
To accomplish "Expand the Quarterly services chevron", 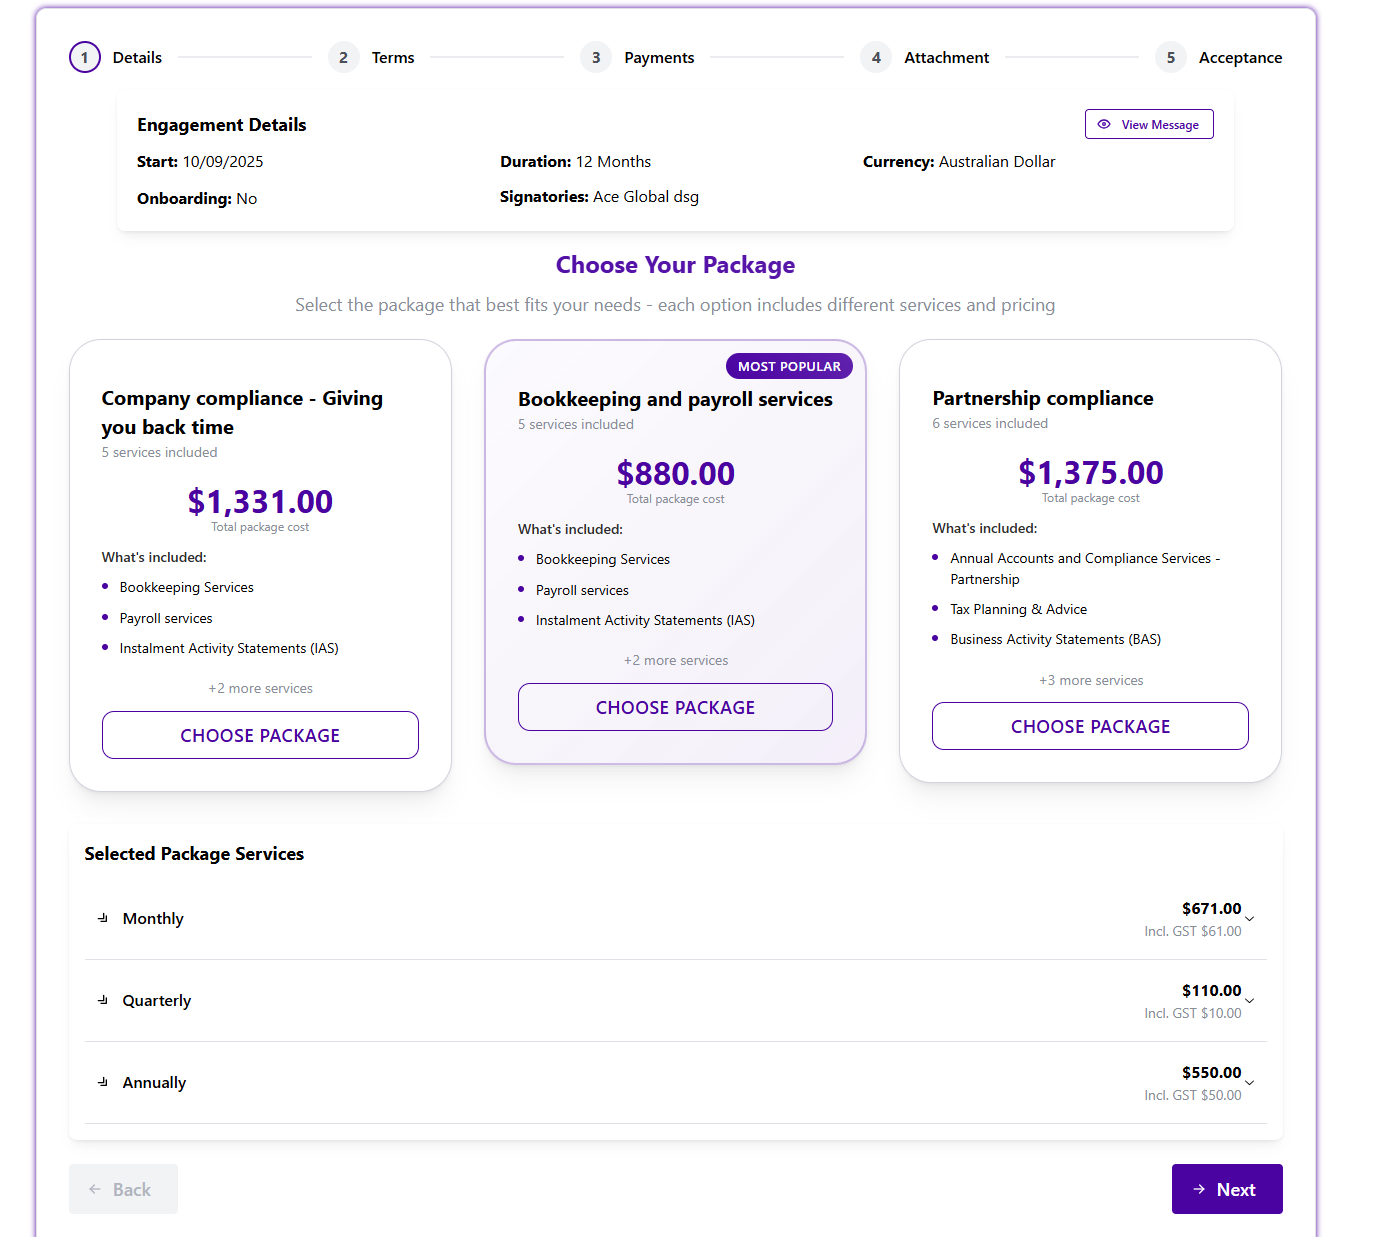I will click(x=1249, y=1001).
